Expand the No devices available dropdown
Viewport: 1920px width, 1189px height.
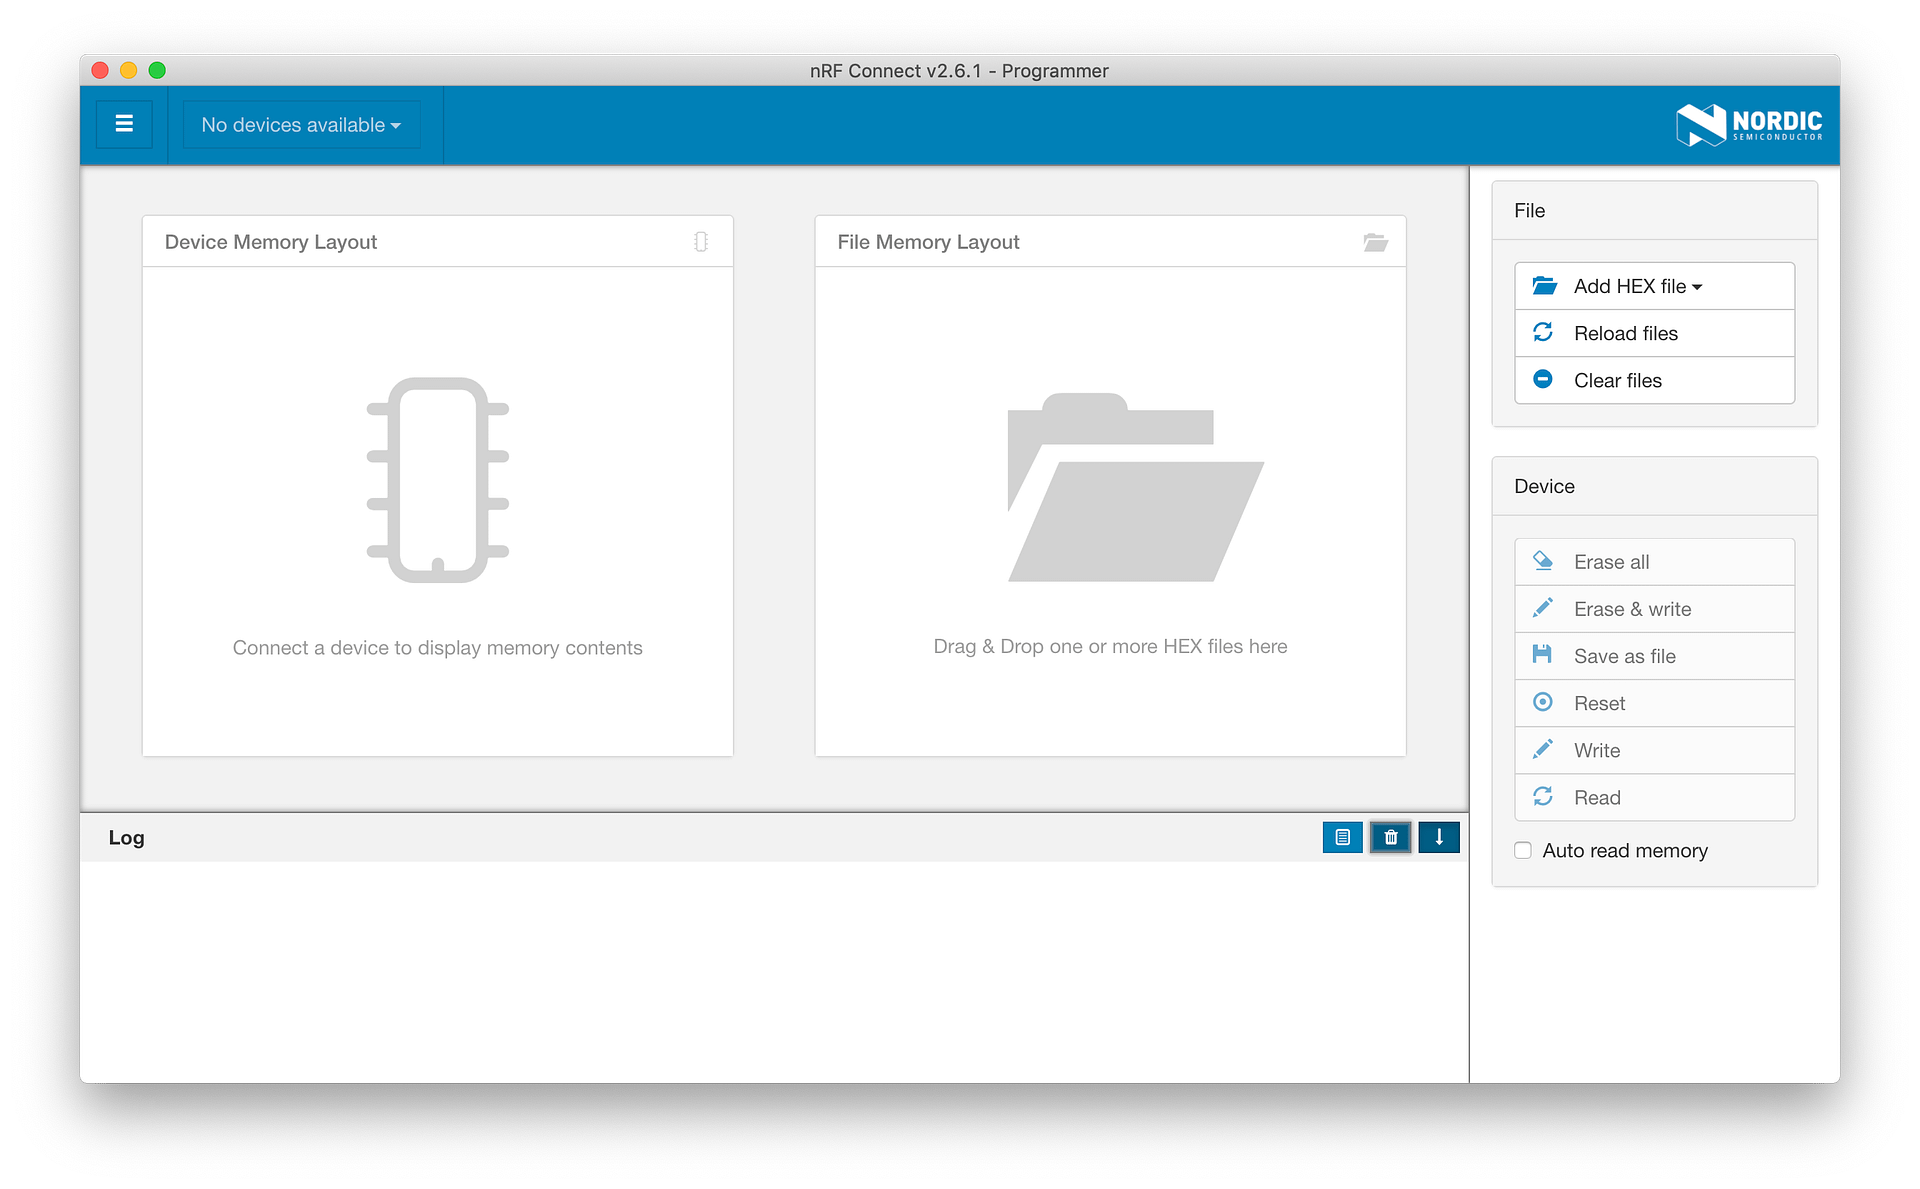pos(300,125)
